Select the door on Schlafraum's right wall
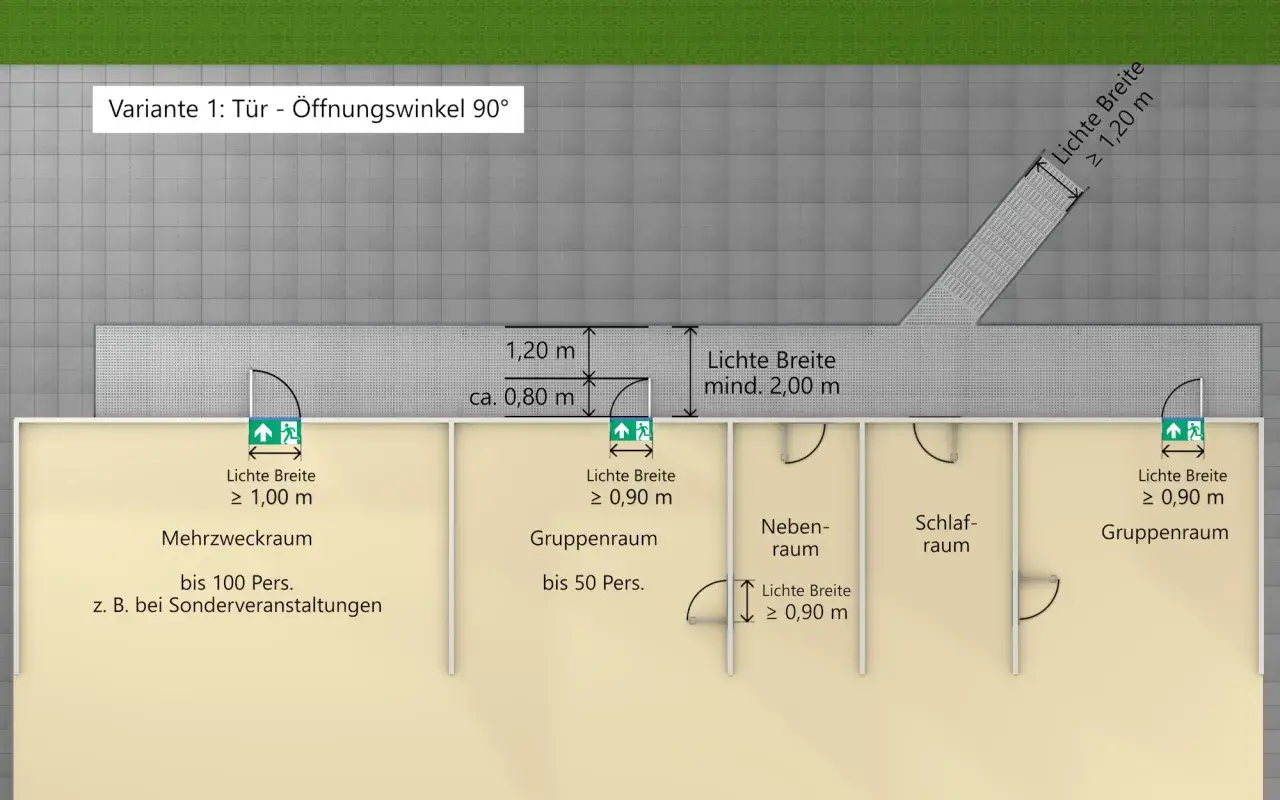 click(x=1037, y=597)
